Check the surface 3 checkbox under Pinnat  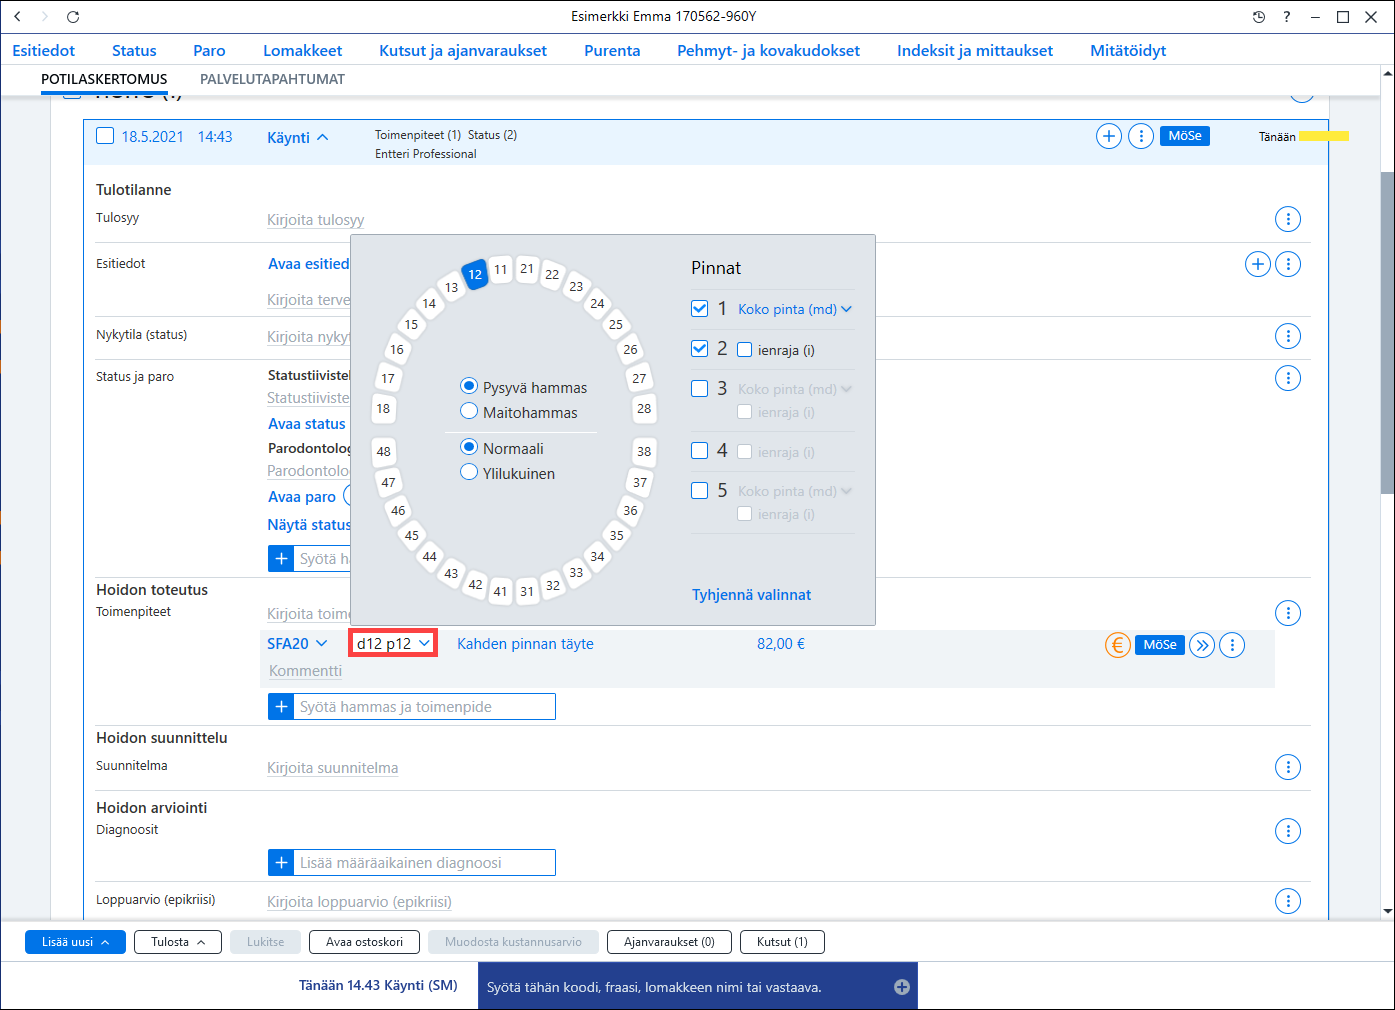[700, 388]
